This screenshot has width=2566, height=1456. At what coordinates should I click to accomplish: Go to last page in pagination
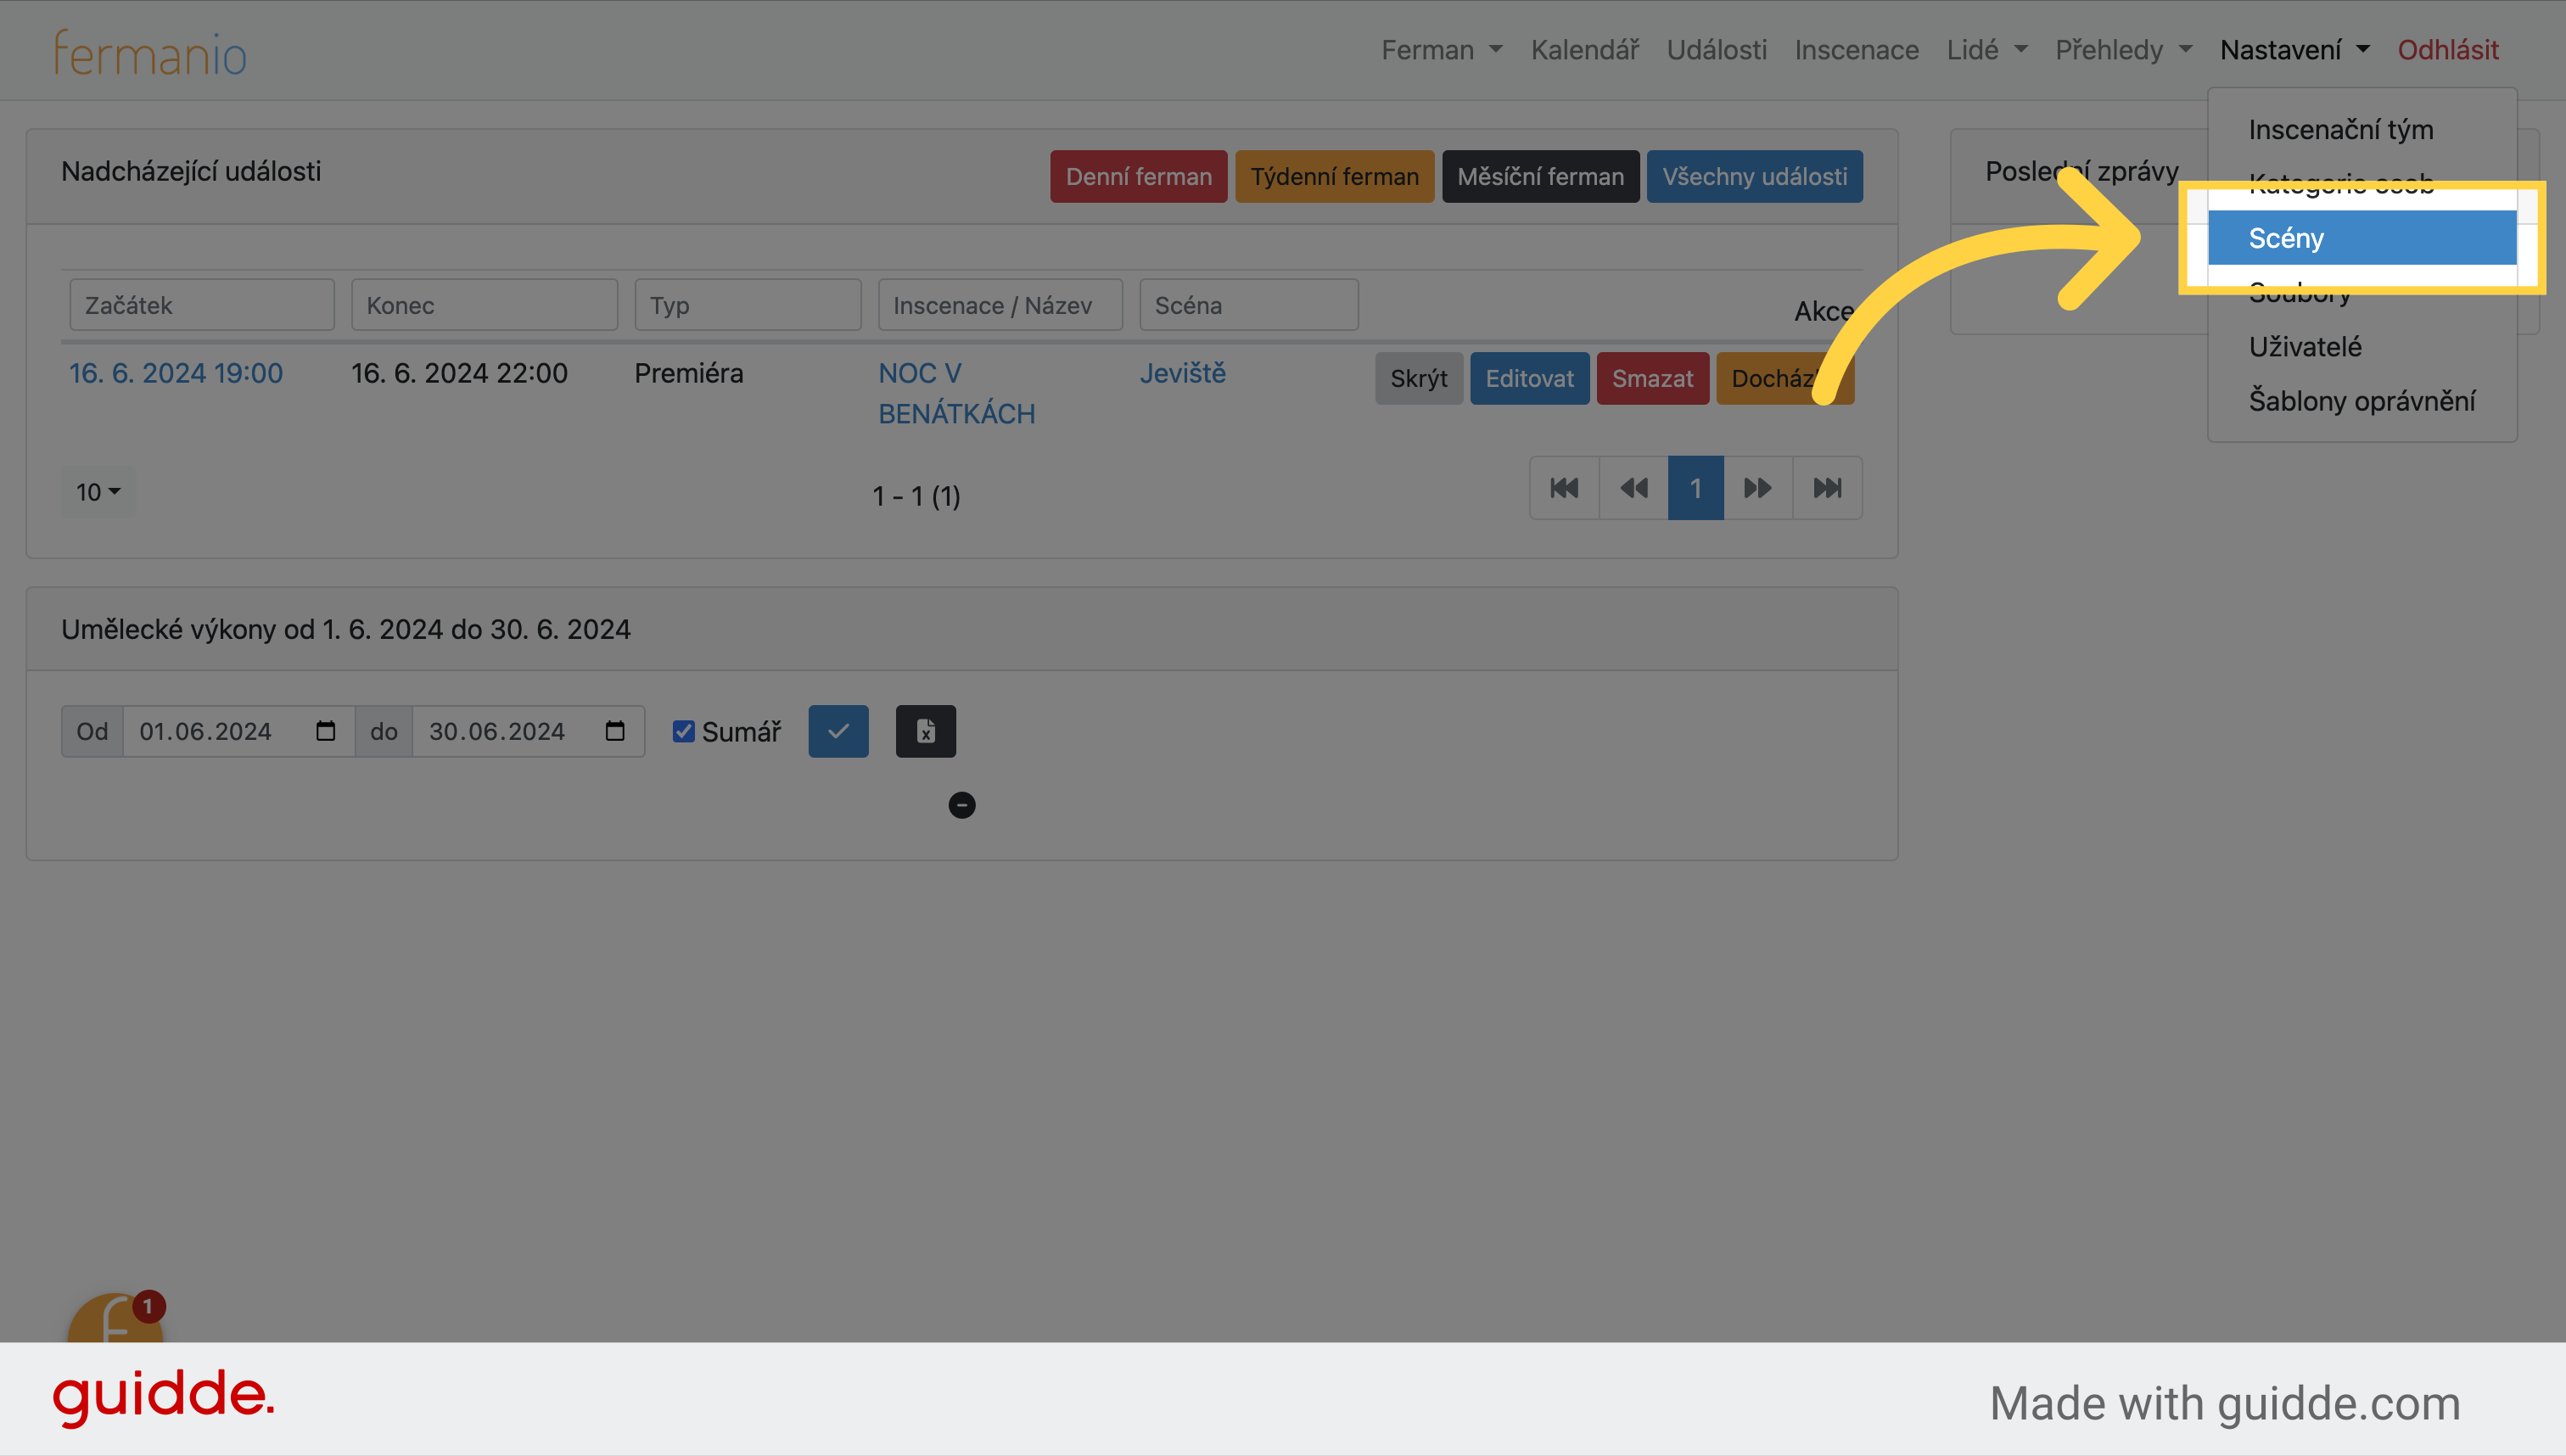1827,488
